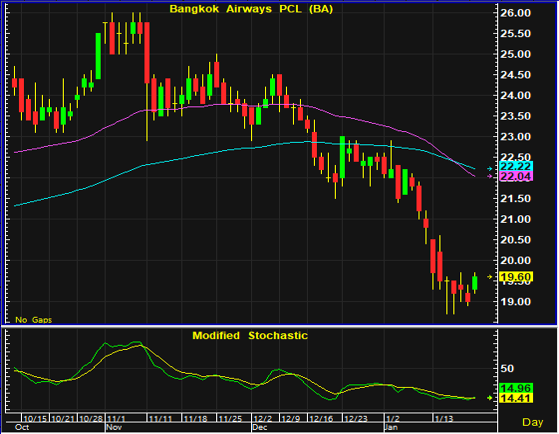This screenshot has width=559, height=434.
Task: Click the 26.00 price axis label
Action: [x=516, y=13]
